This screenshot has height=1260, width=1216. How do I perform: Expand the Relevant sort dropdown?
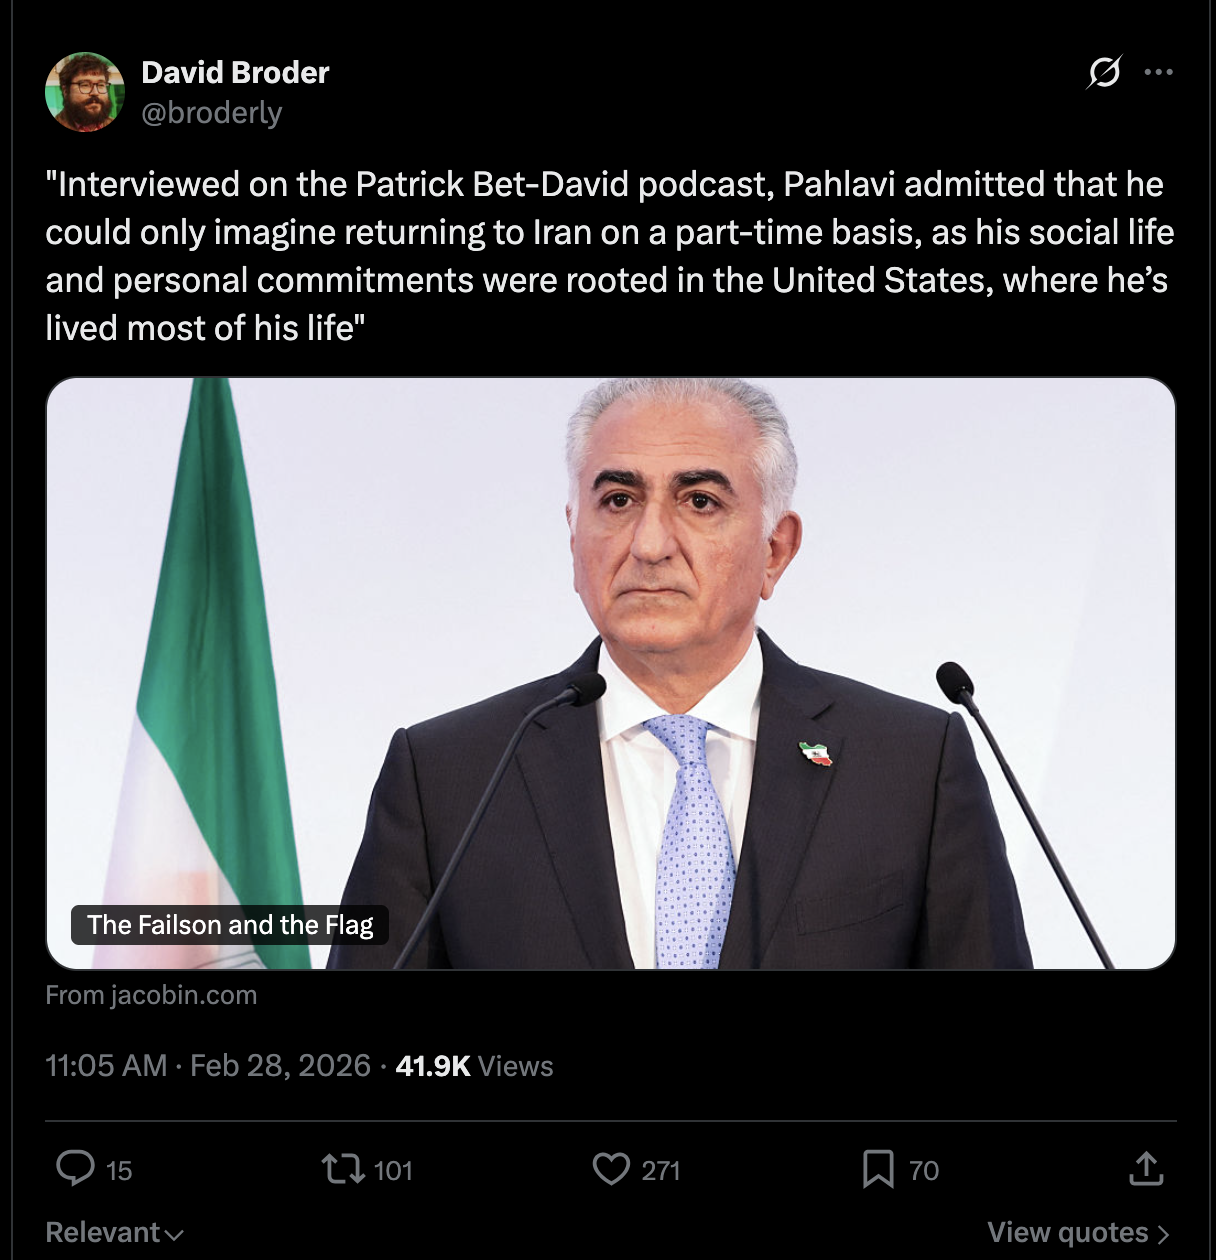click(x=114, y=1232)
